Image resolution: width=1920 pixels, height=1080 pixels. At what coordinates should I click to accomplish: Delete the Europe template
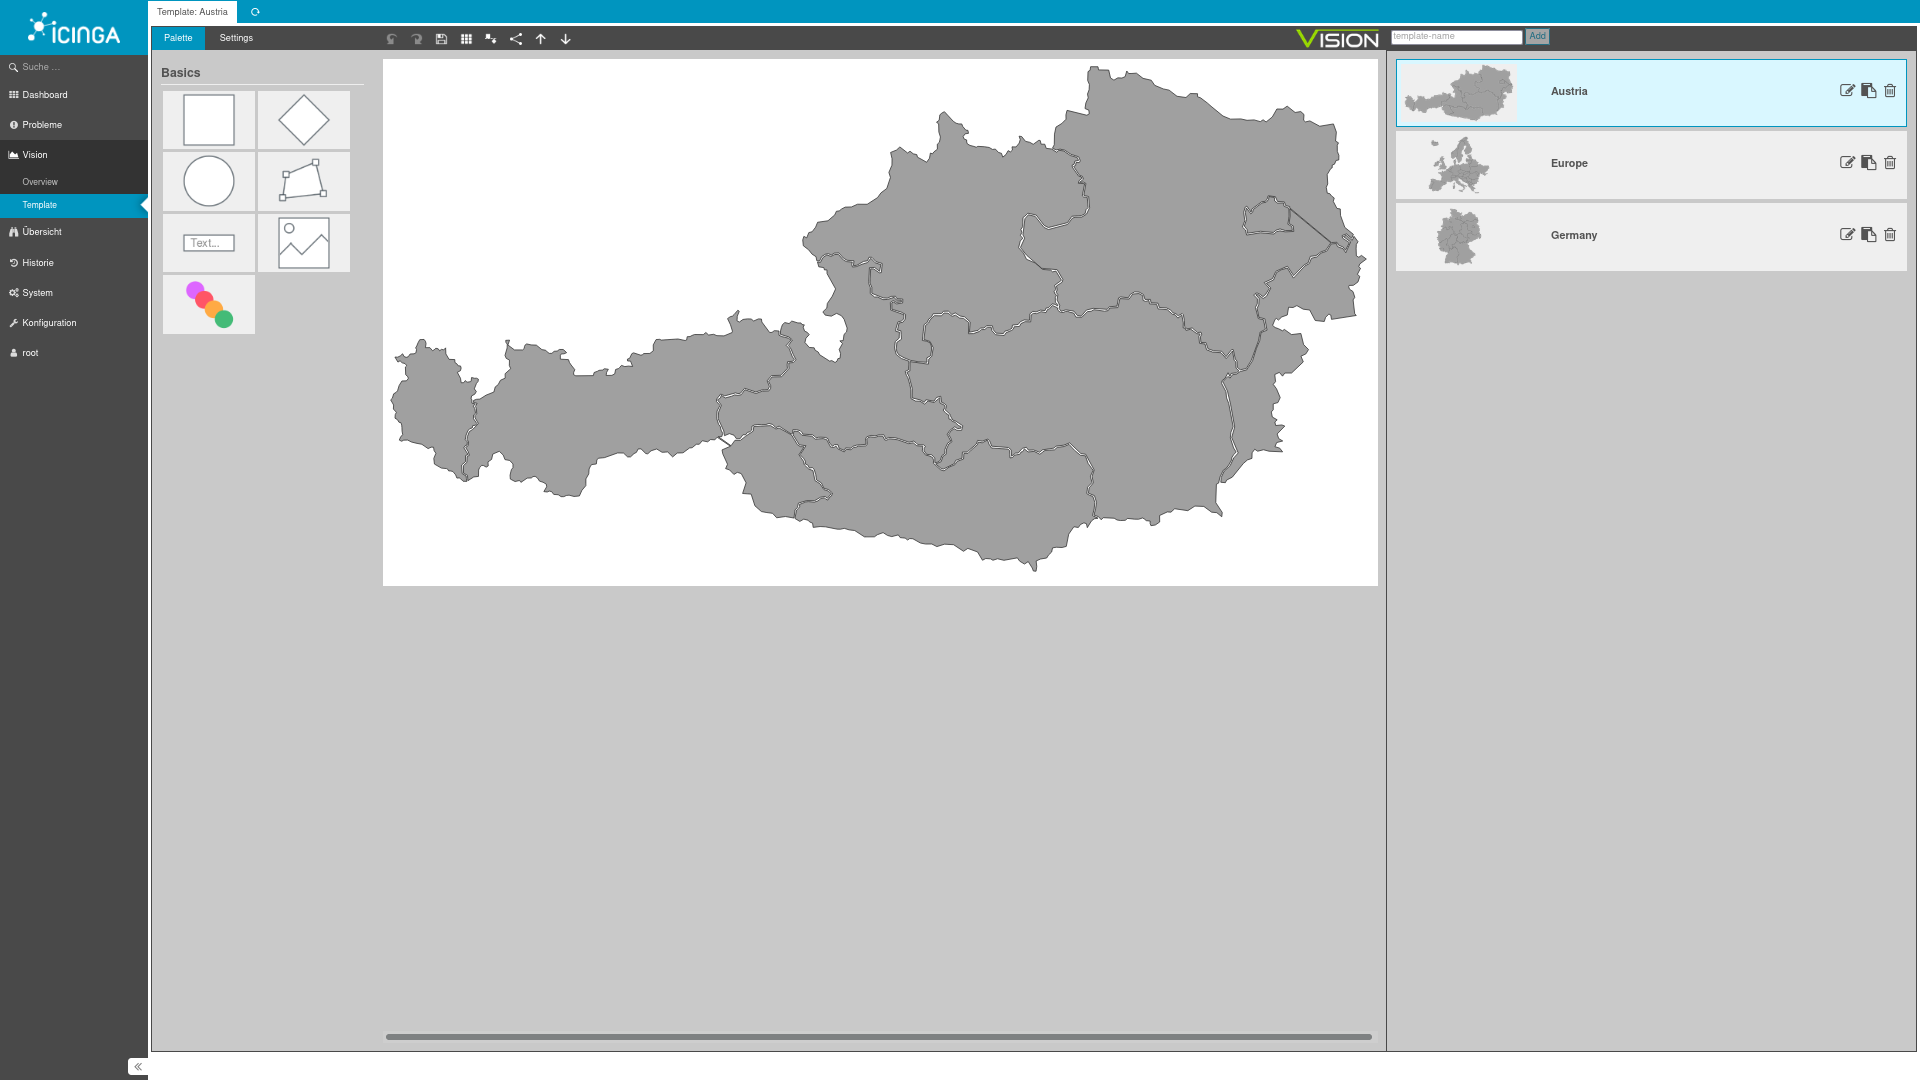point(1890,163)
